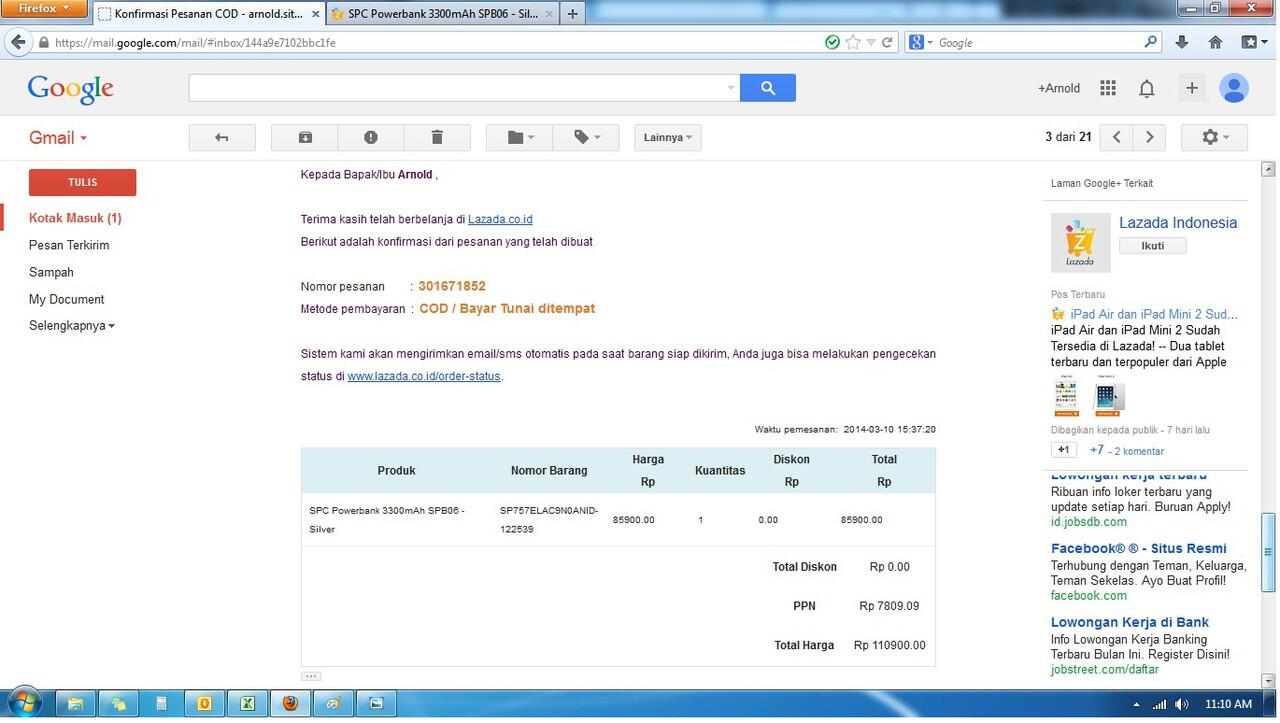Open the Sampah folder
Image resolution: width=1280 pixels, height=723 pixels.
pyautogui.click(x=51, y=272)
